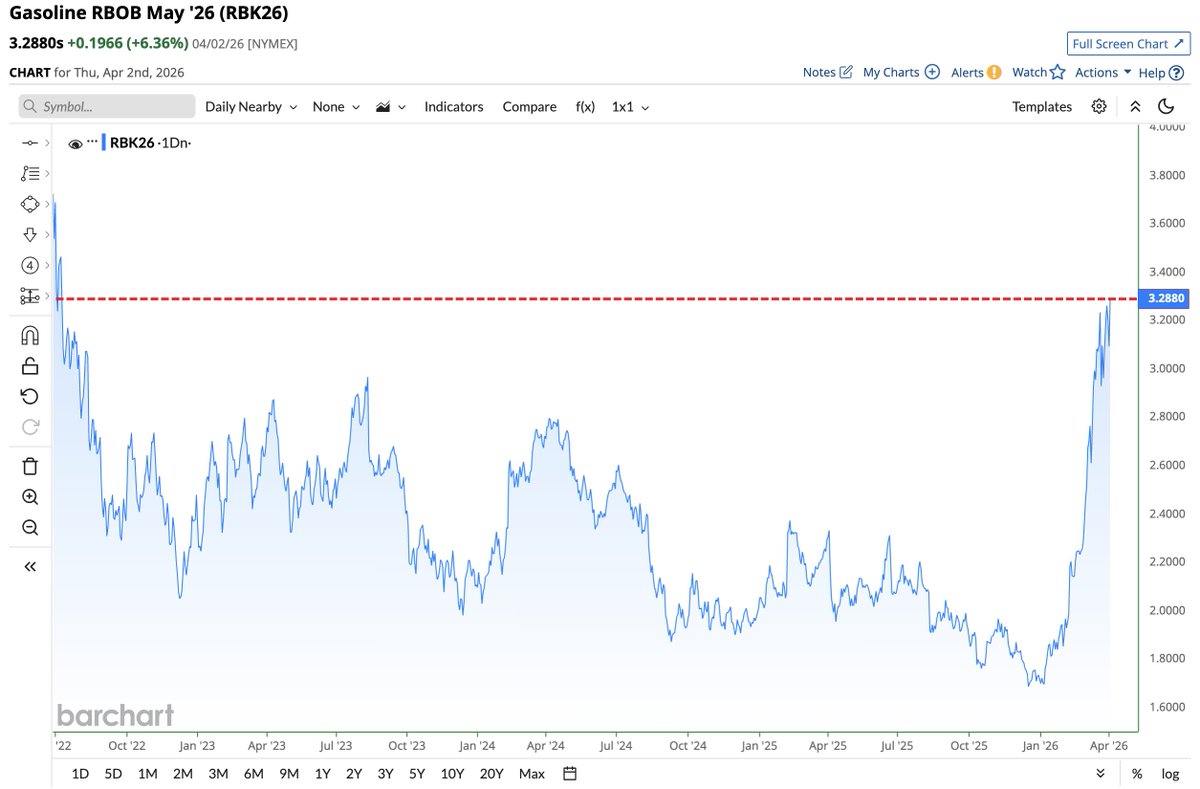1200x789 pixels.
Task: Click the undo icon
Action: click(30, 396)
